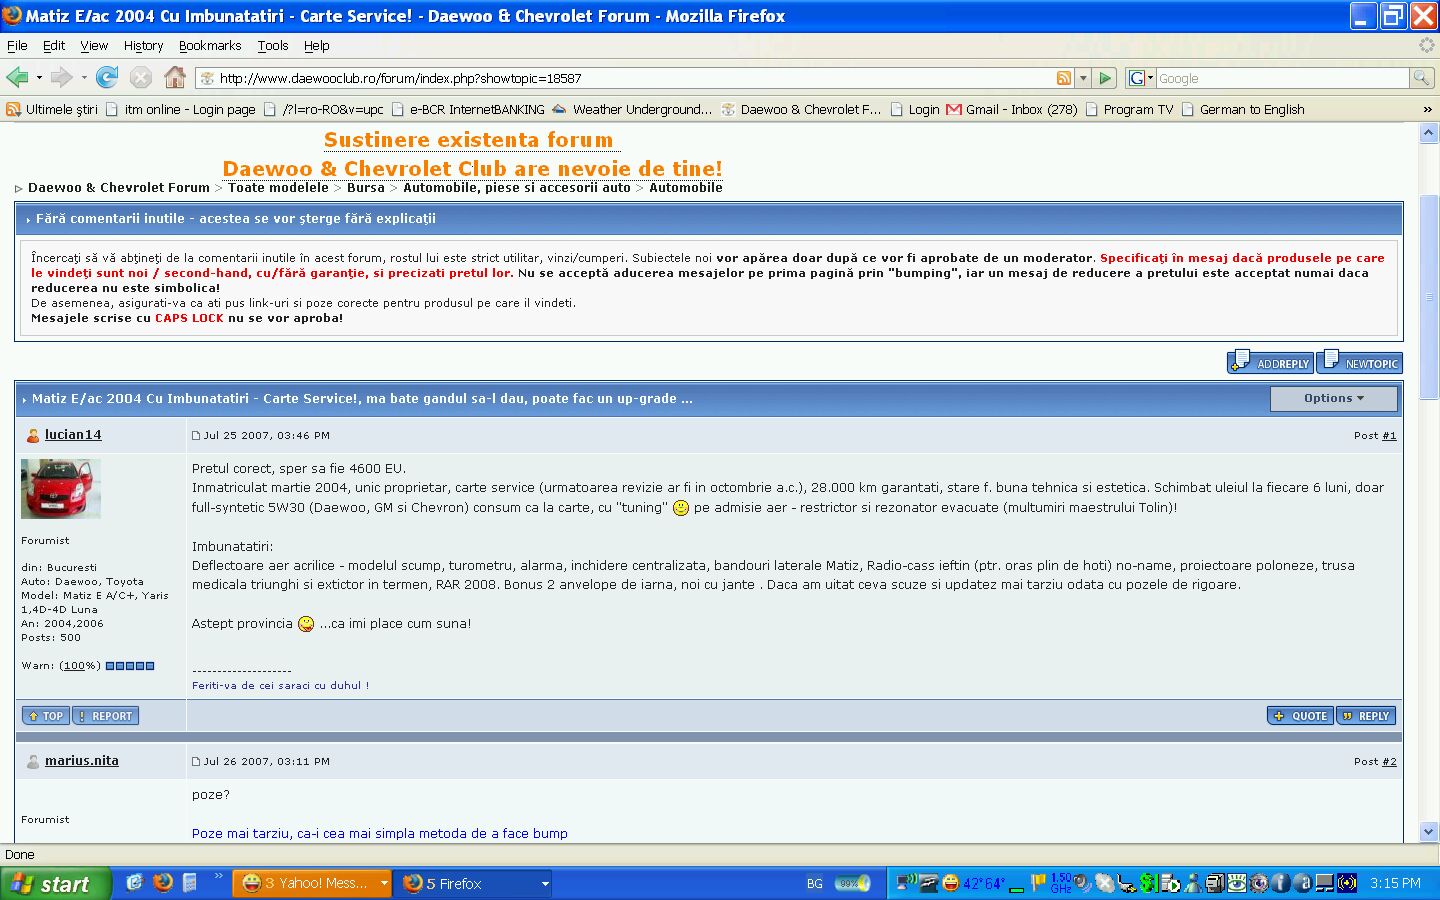Expand the Yahoo! Messenger taskbar group dropdown

click(x=384, y=884)
